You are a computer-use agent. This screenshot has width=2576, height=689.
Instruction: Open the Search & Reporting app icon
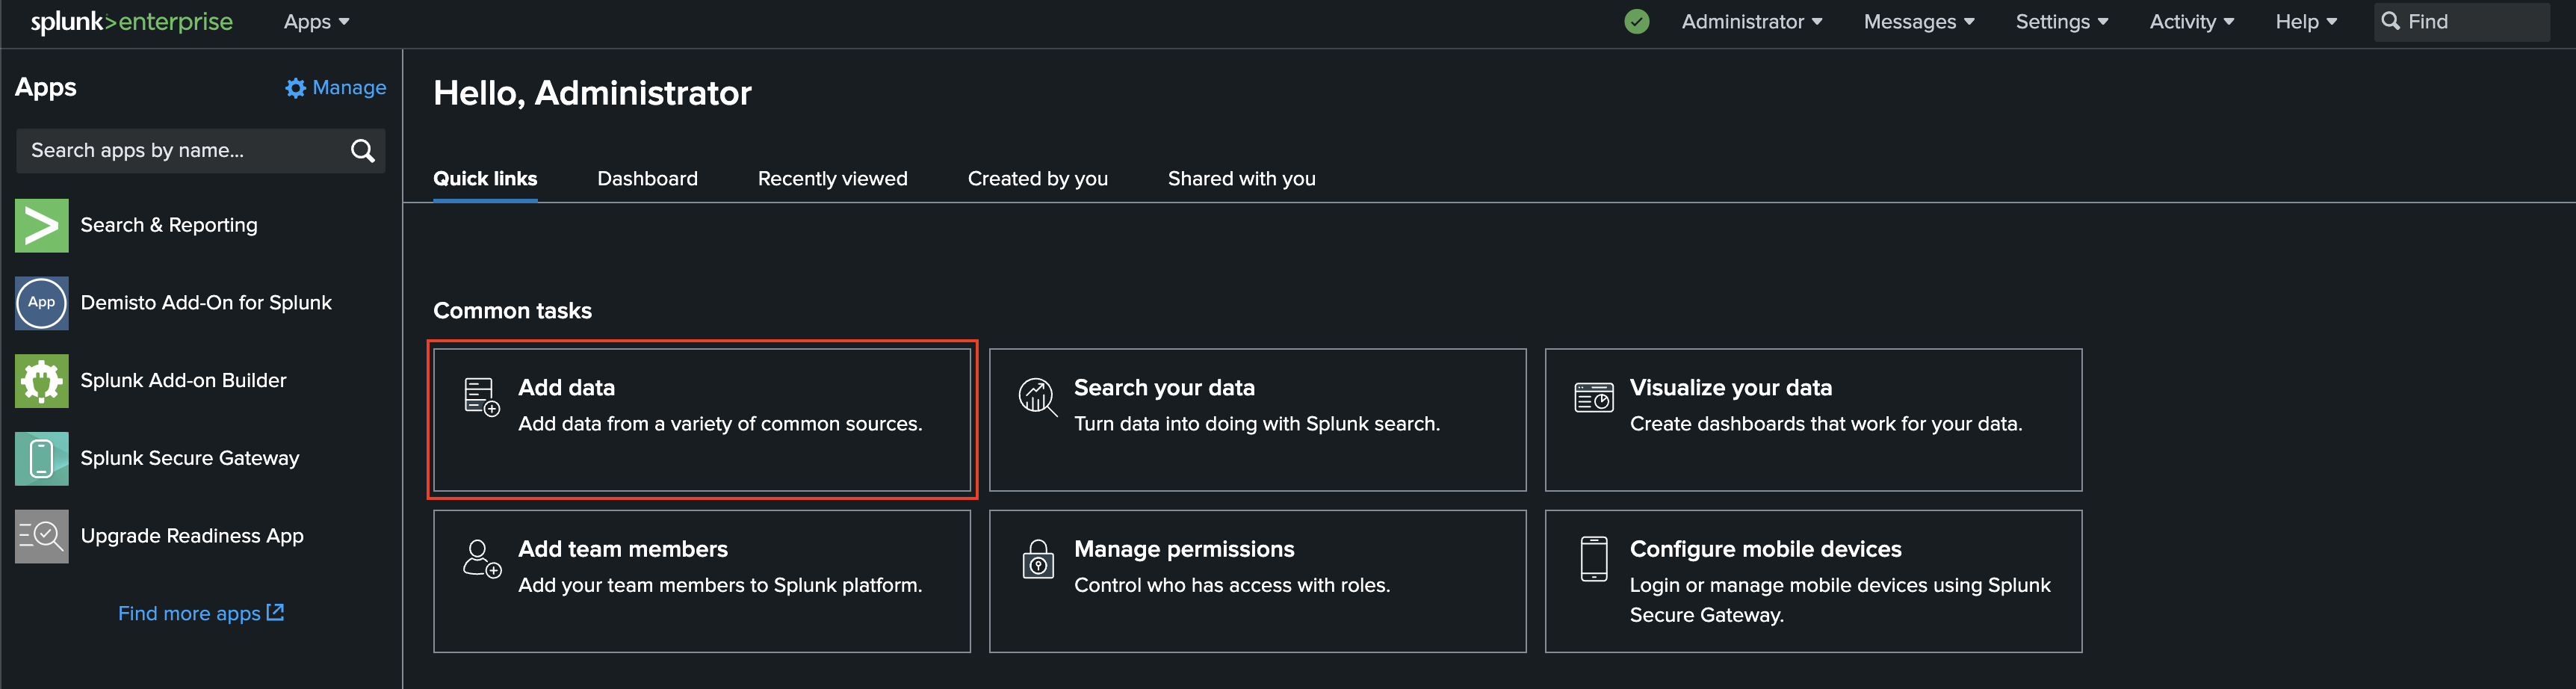41,225
